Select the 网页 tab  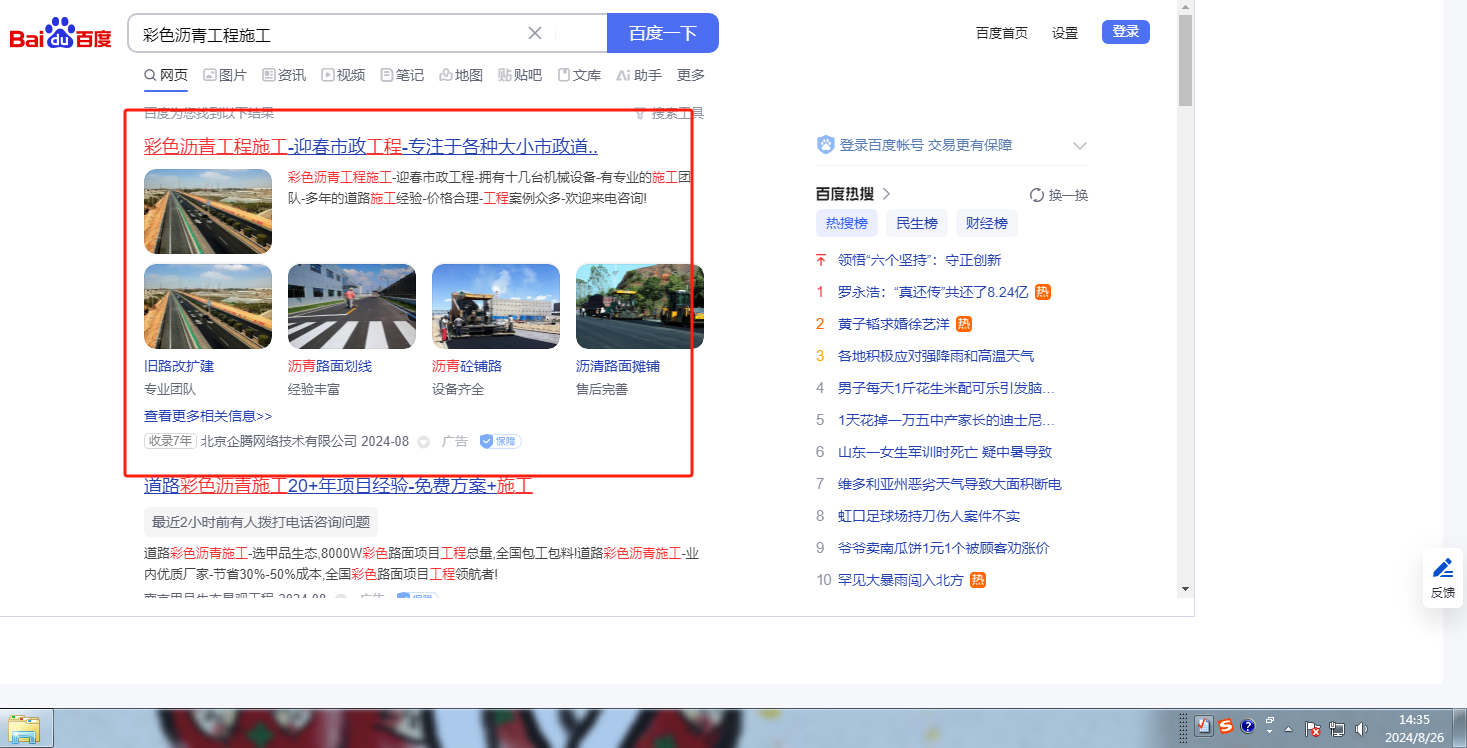point(166,75)
